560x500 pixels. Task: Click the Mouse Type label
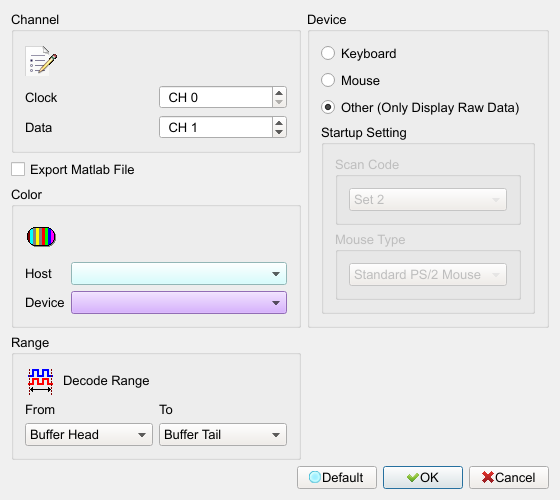click(x=370, y=240)
